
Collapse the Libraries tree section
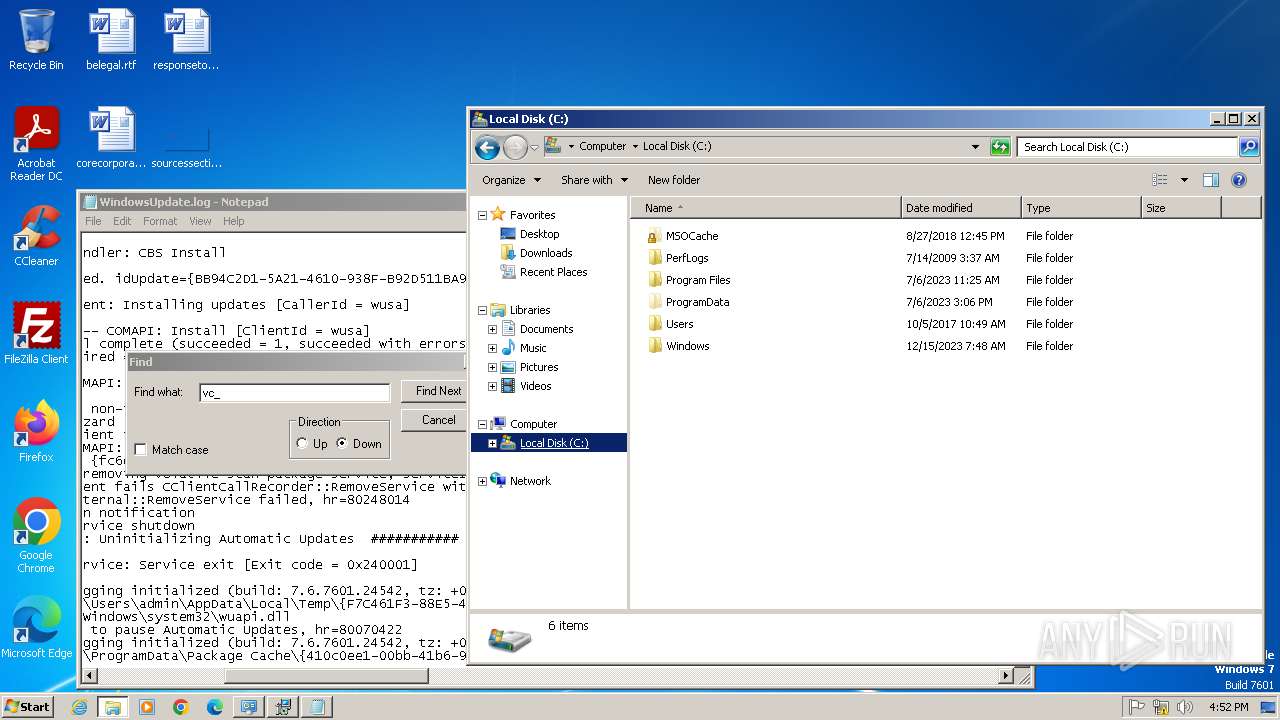[x=482, y=310]
